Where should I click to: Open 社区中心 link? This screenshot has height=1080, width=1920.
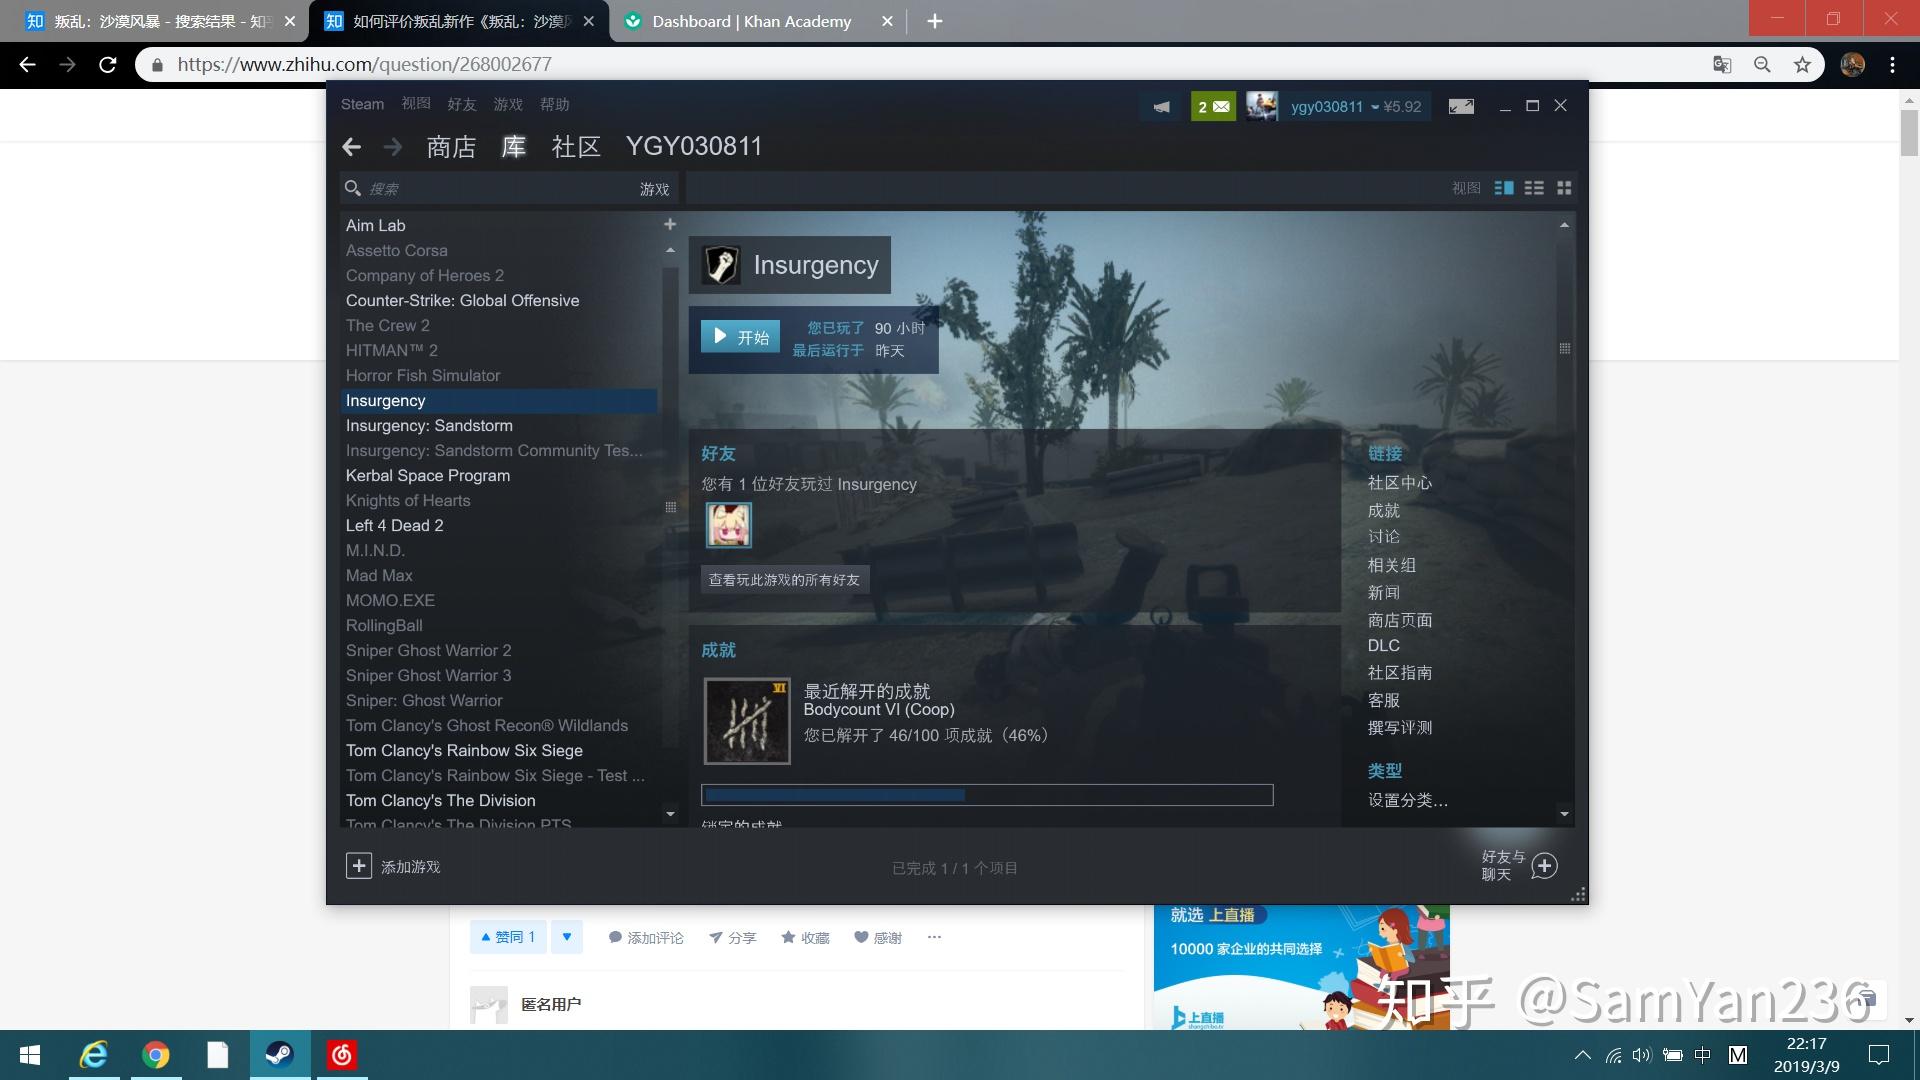[x=1400, y=483]
